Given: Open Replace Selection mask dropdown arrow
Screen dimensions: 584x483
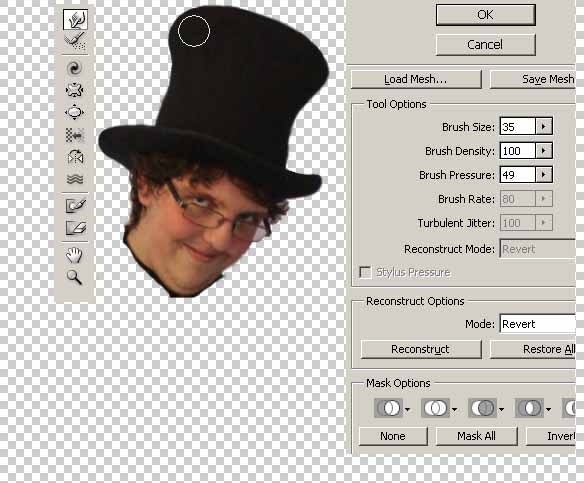Looking at the screenshot, I should [407, 410].
